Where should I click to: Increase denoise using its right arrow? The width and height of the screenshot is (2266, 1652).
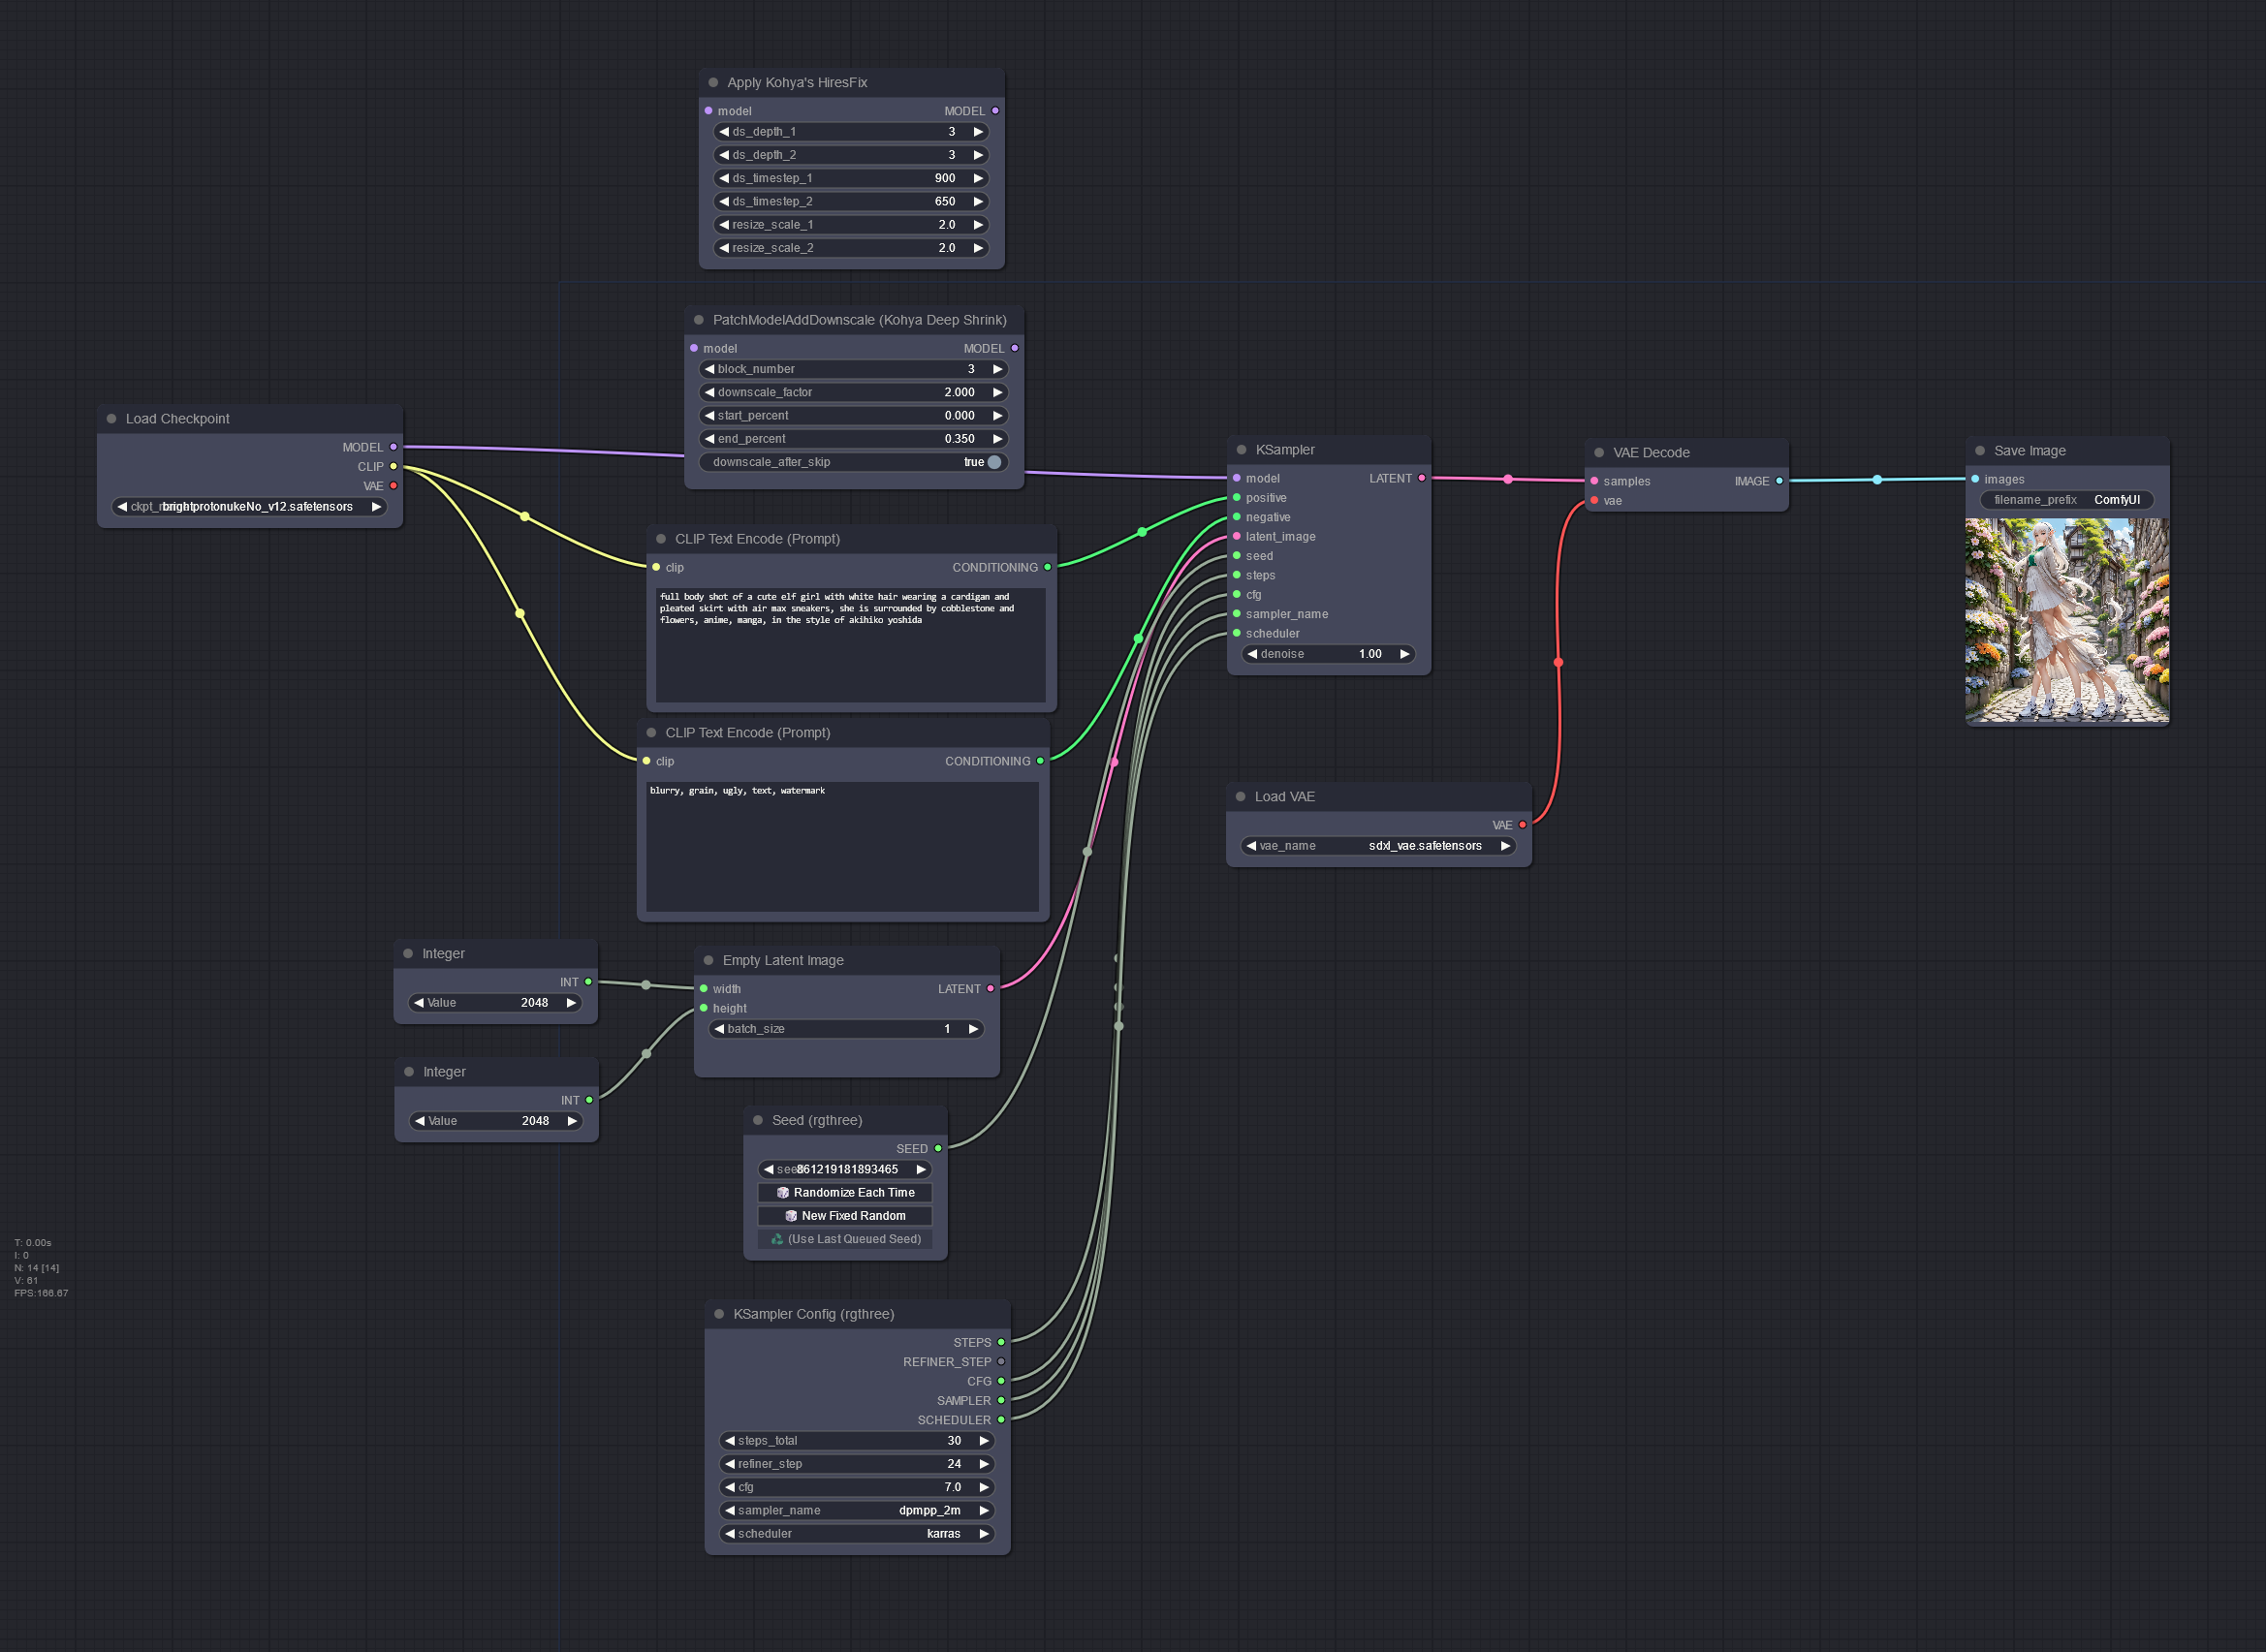coord(1406,653)
